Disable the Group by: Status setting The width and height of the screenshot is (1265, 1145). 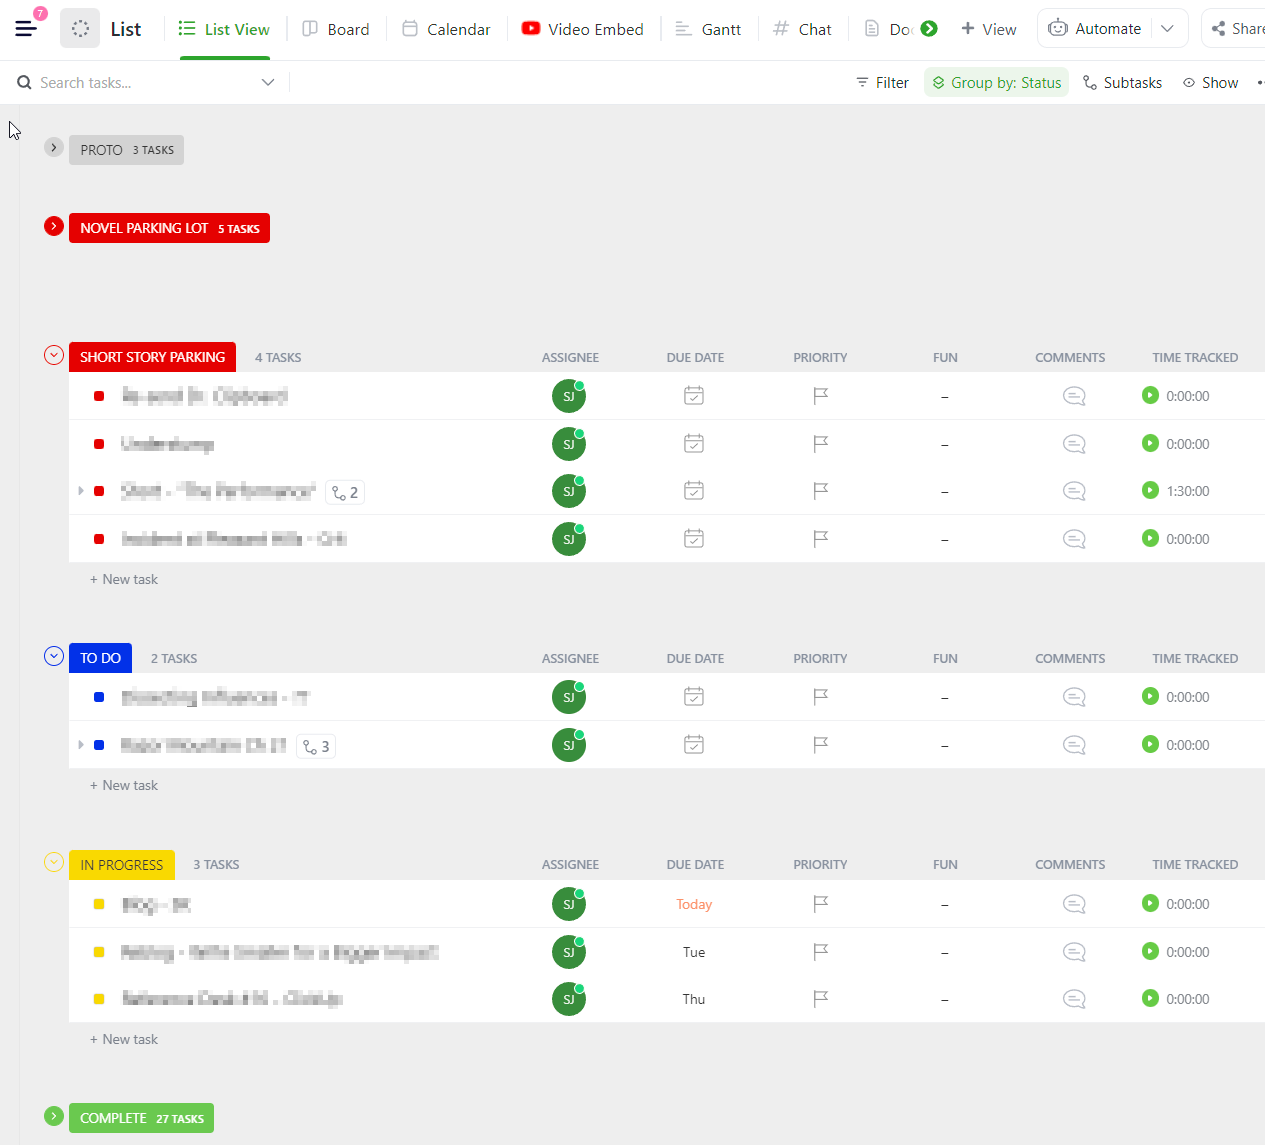point(996,82)
